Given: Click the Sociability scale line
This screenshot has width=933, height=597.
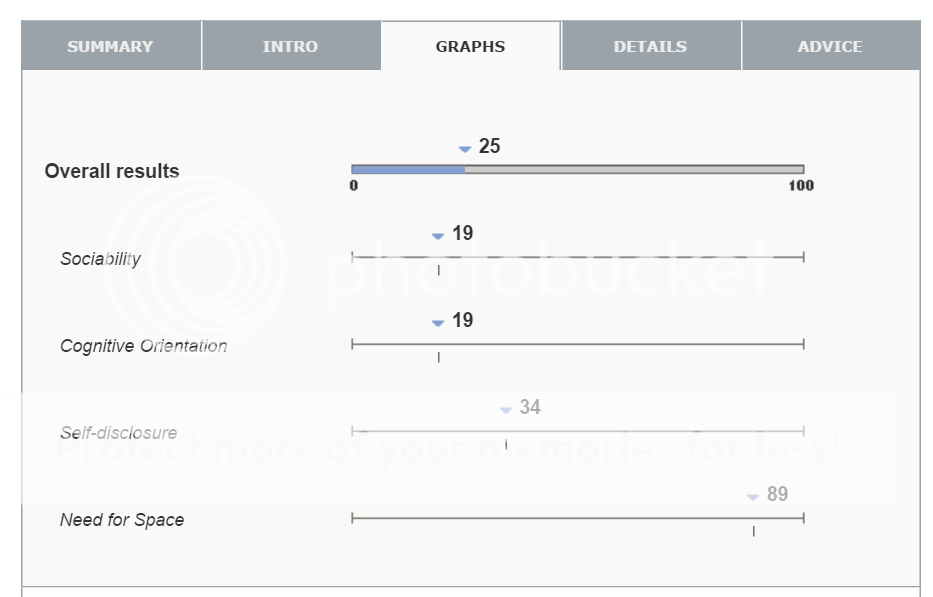Looking at the screenshot, I should (577, 257).
